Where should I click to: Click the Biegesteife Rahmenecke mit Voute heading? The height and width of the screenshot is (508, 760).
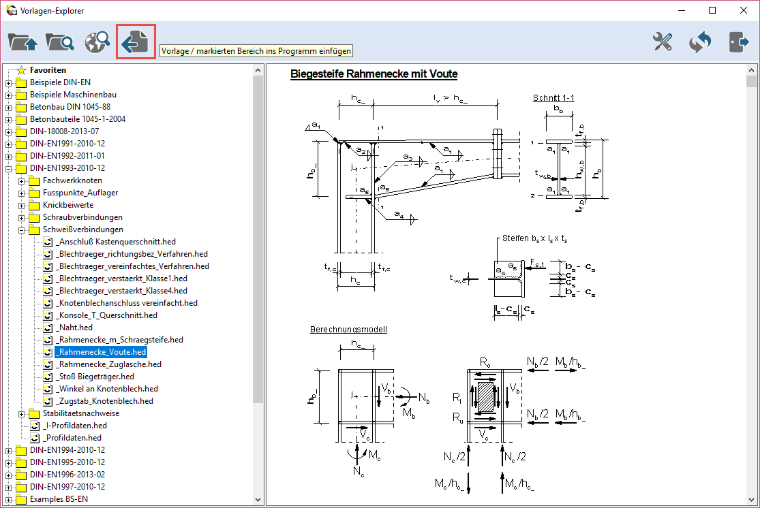click(374, 74)
